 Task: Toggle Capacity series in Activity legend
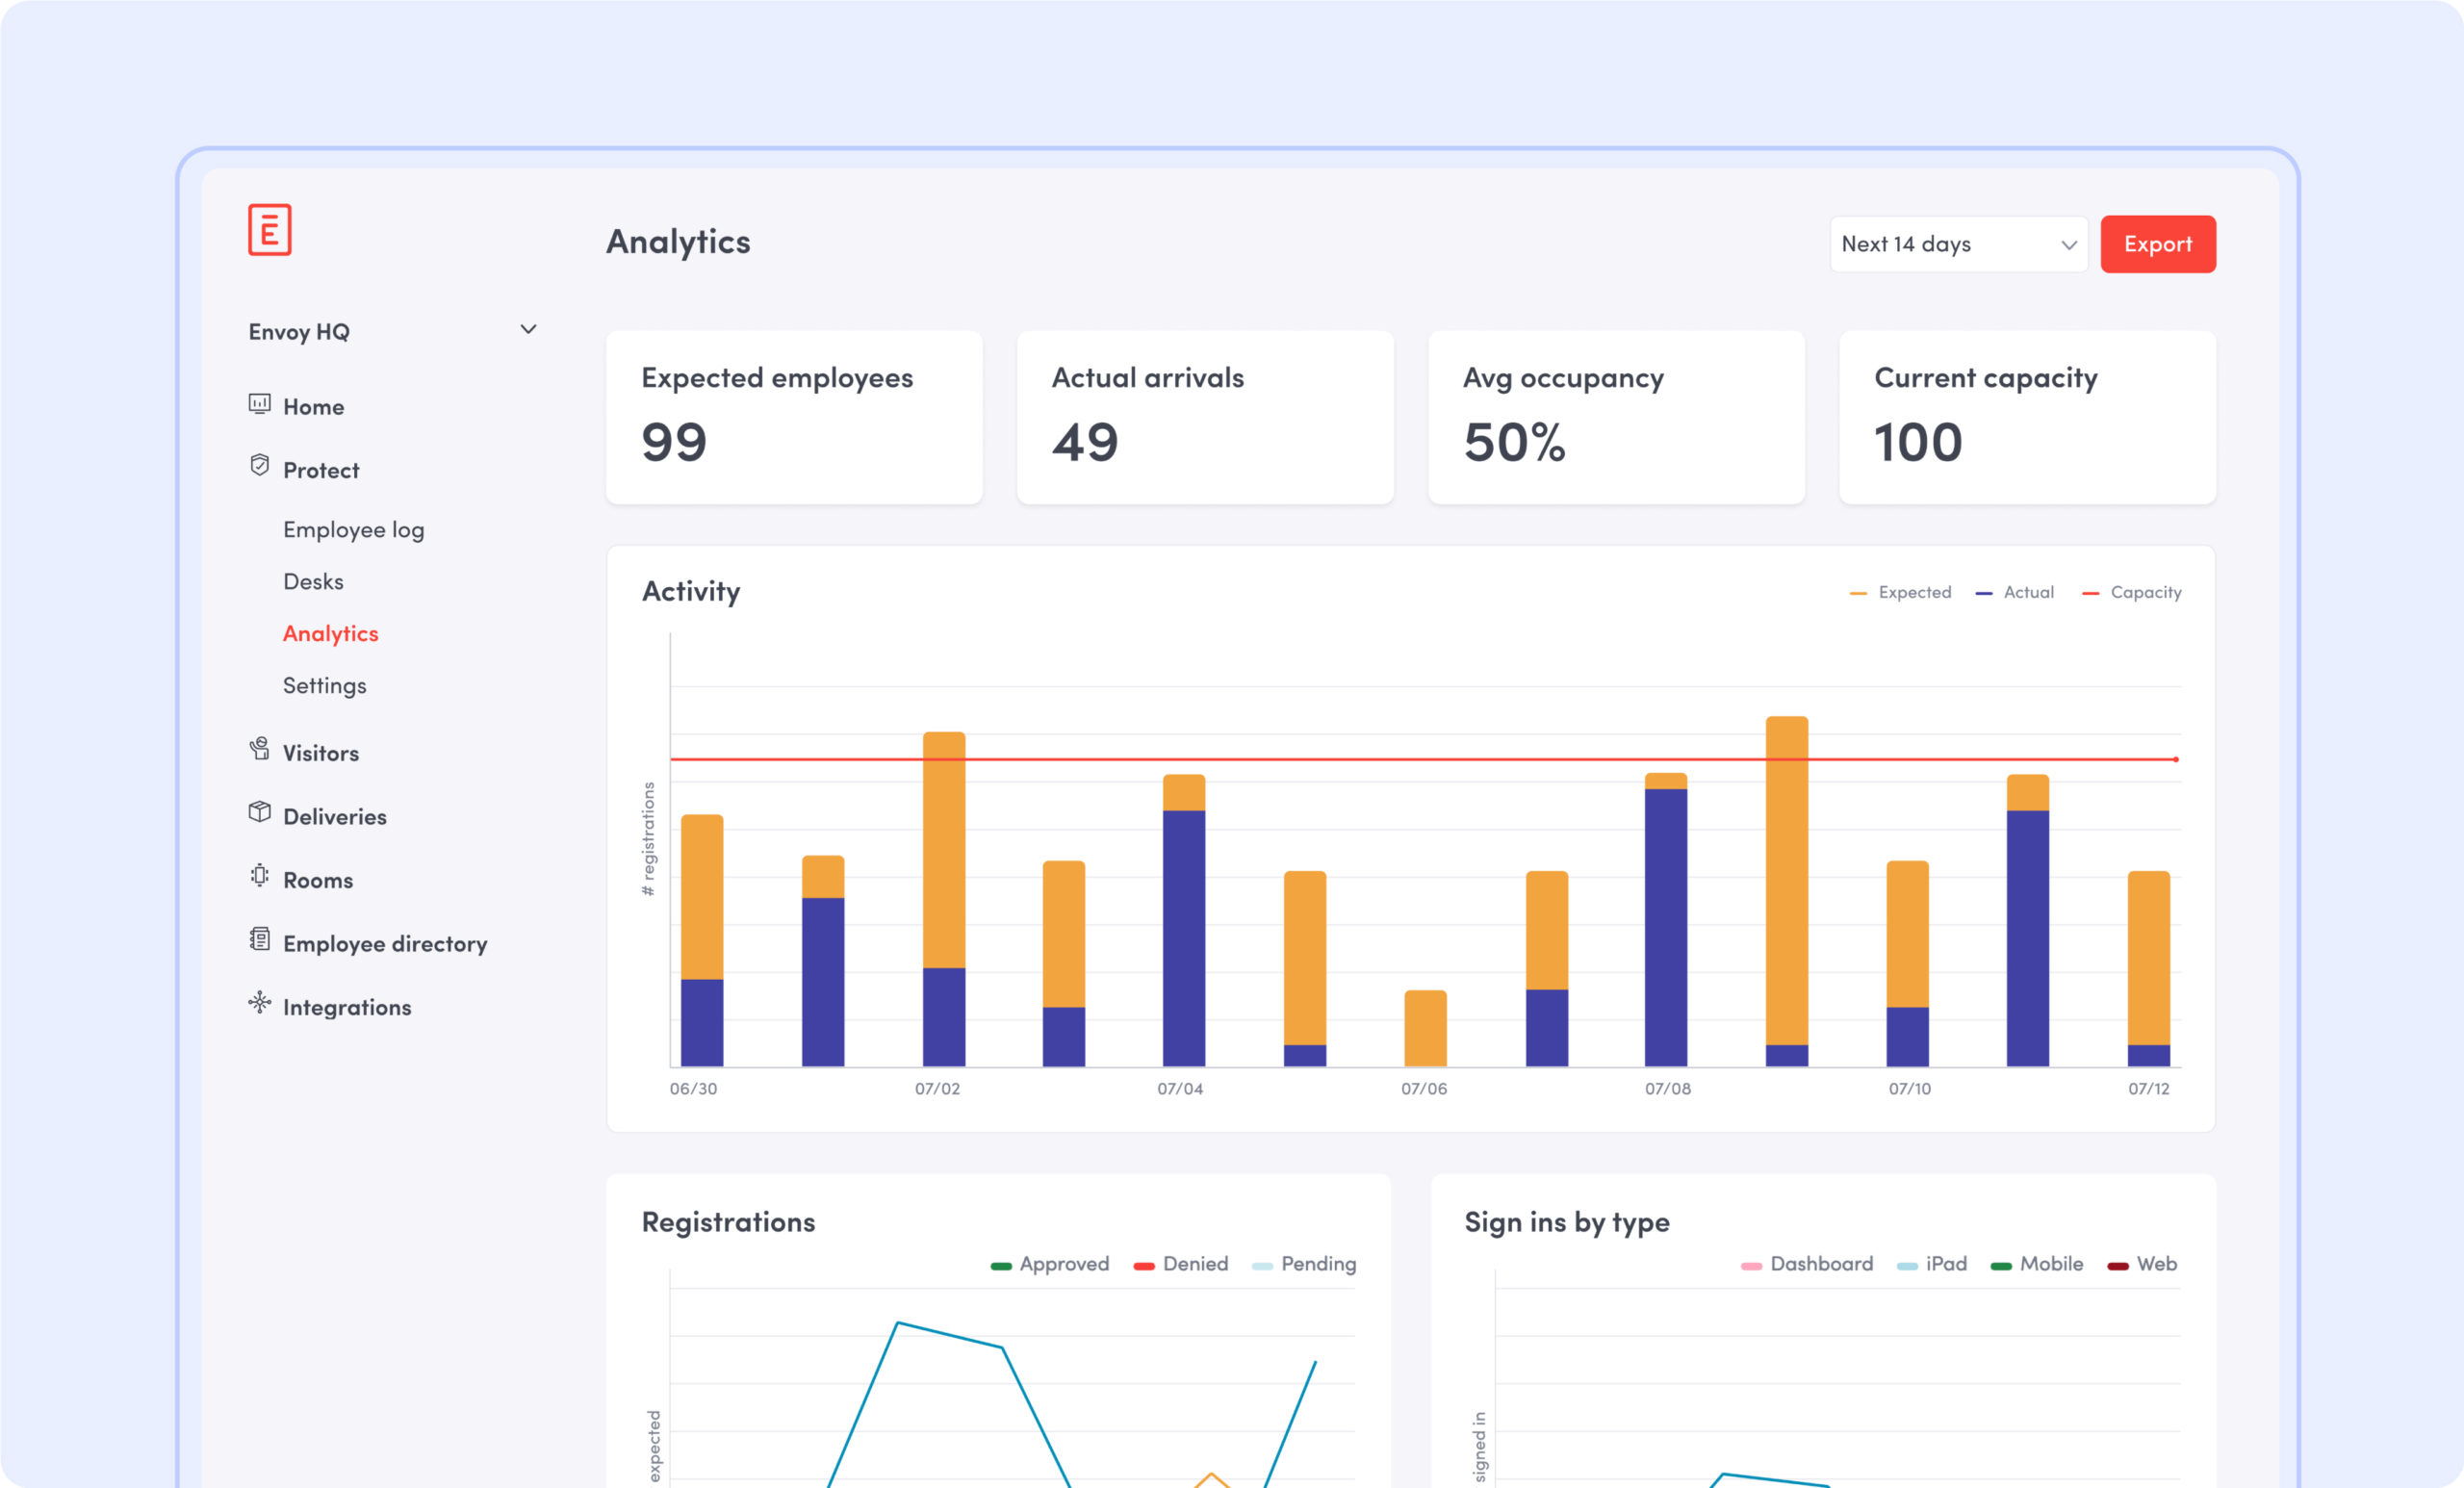pos(2145,593)
